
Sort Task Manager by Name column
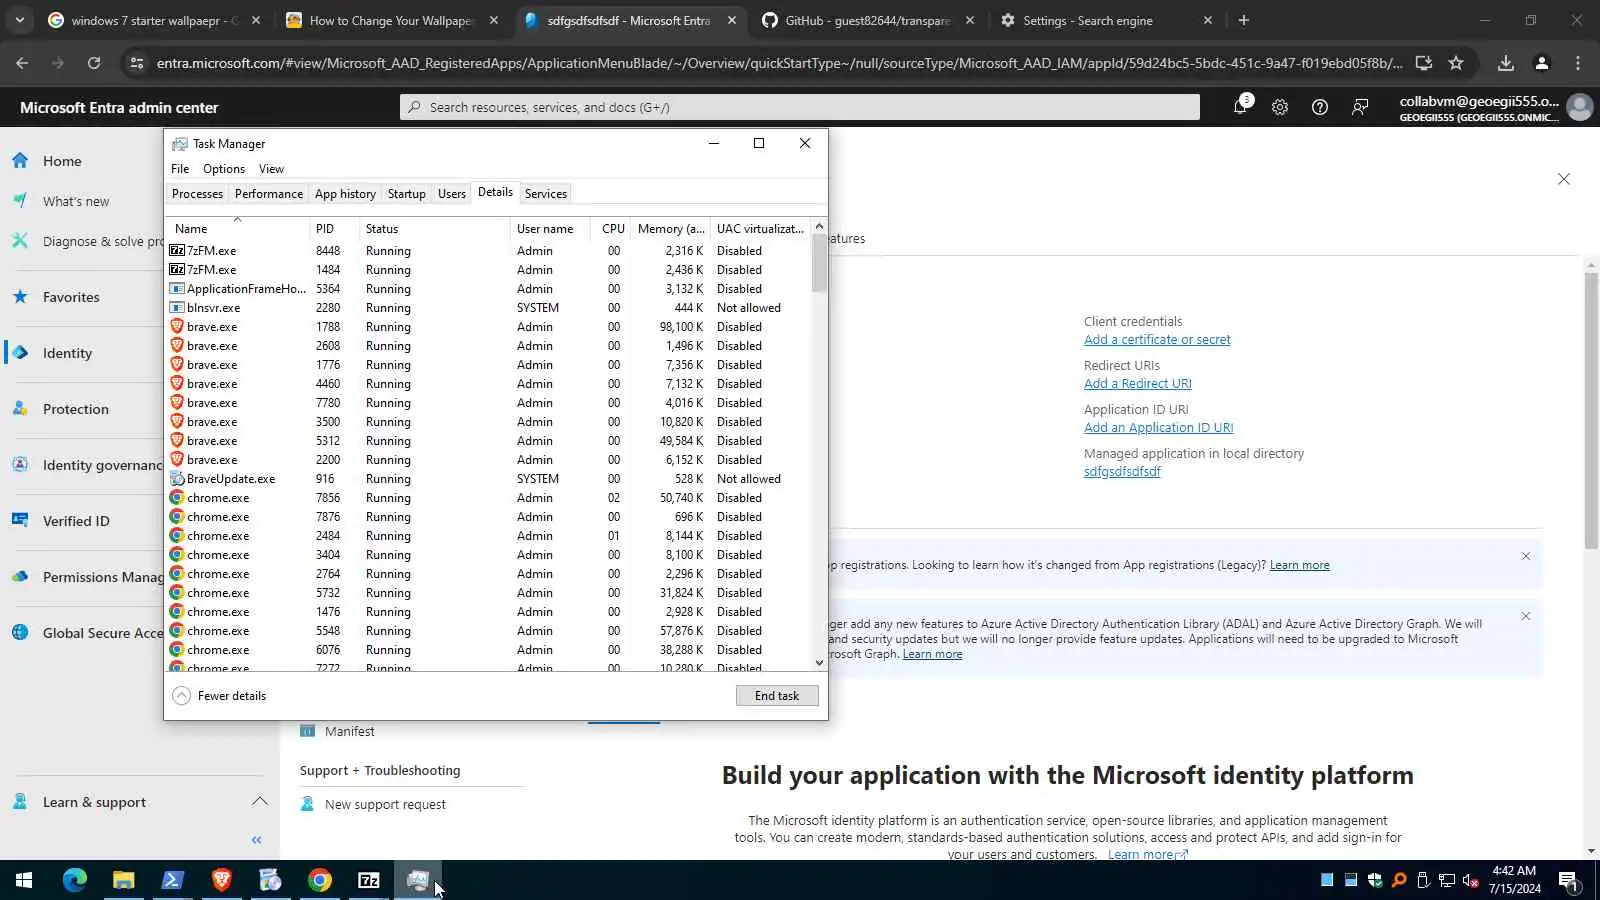tap(238, 228)
